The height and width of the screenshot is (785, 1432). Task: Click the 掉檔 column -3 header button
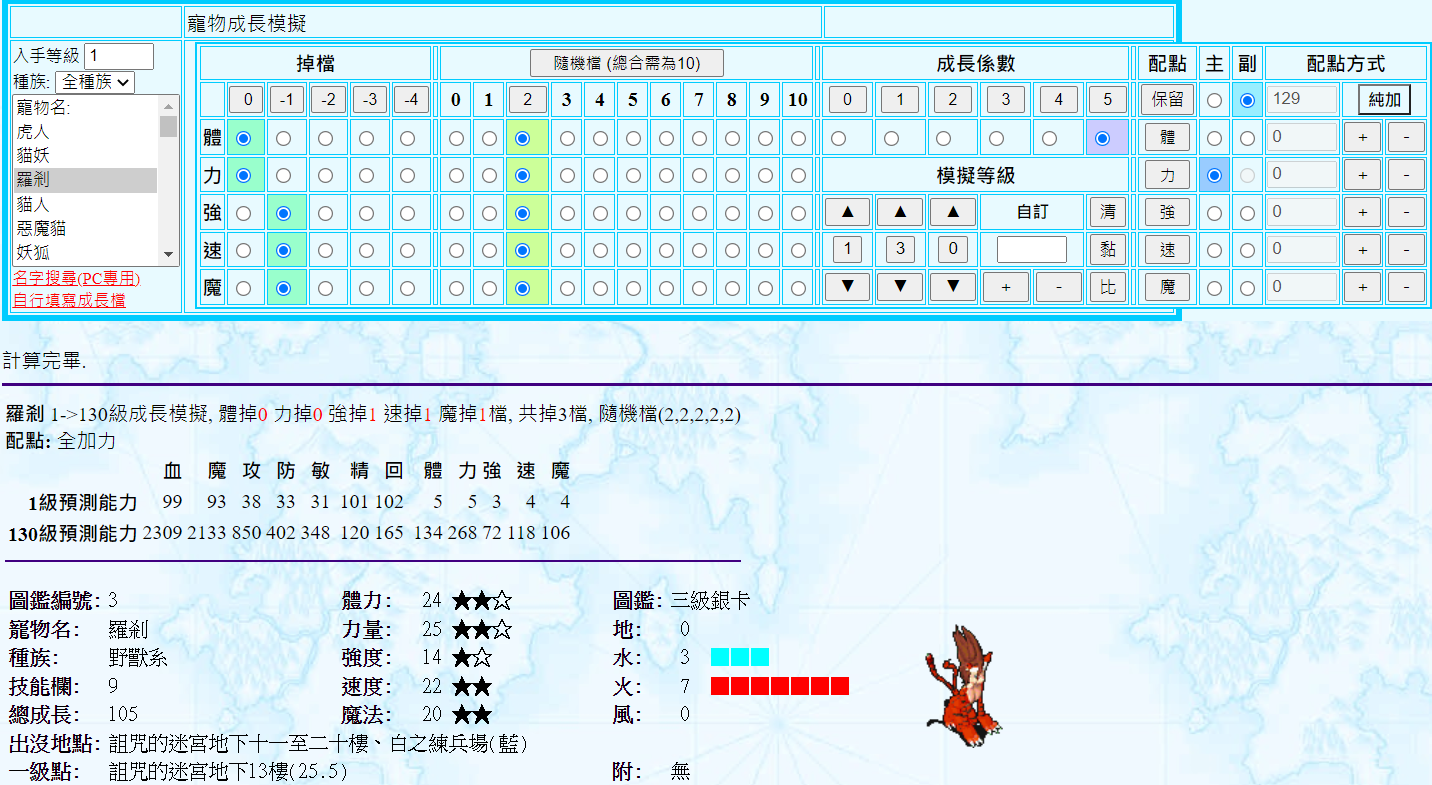click(x=368, y=100)
